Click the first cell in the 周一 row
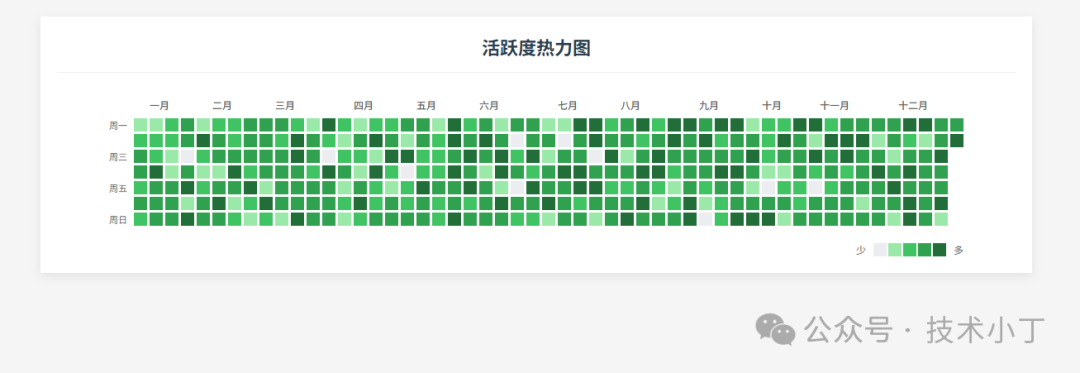The width and height of the screenshot is (1080, 373). 141,125
